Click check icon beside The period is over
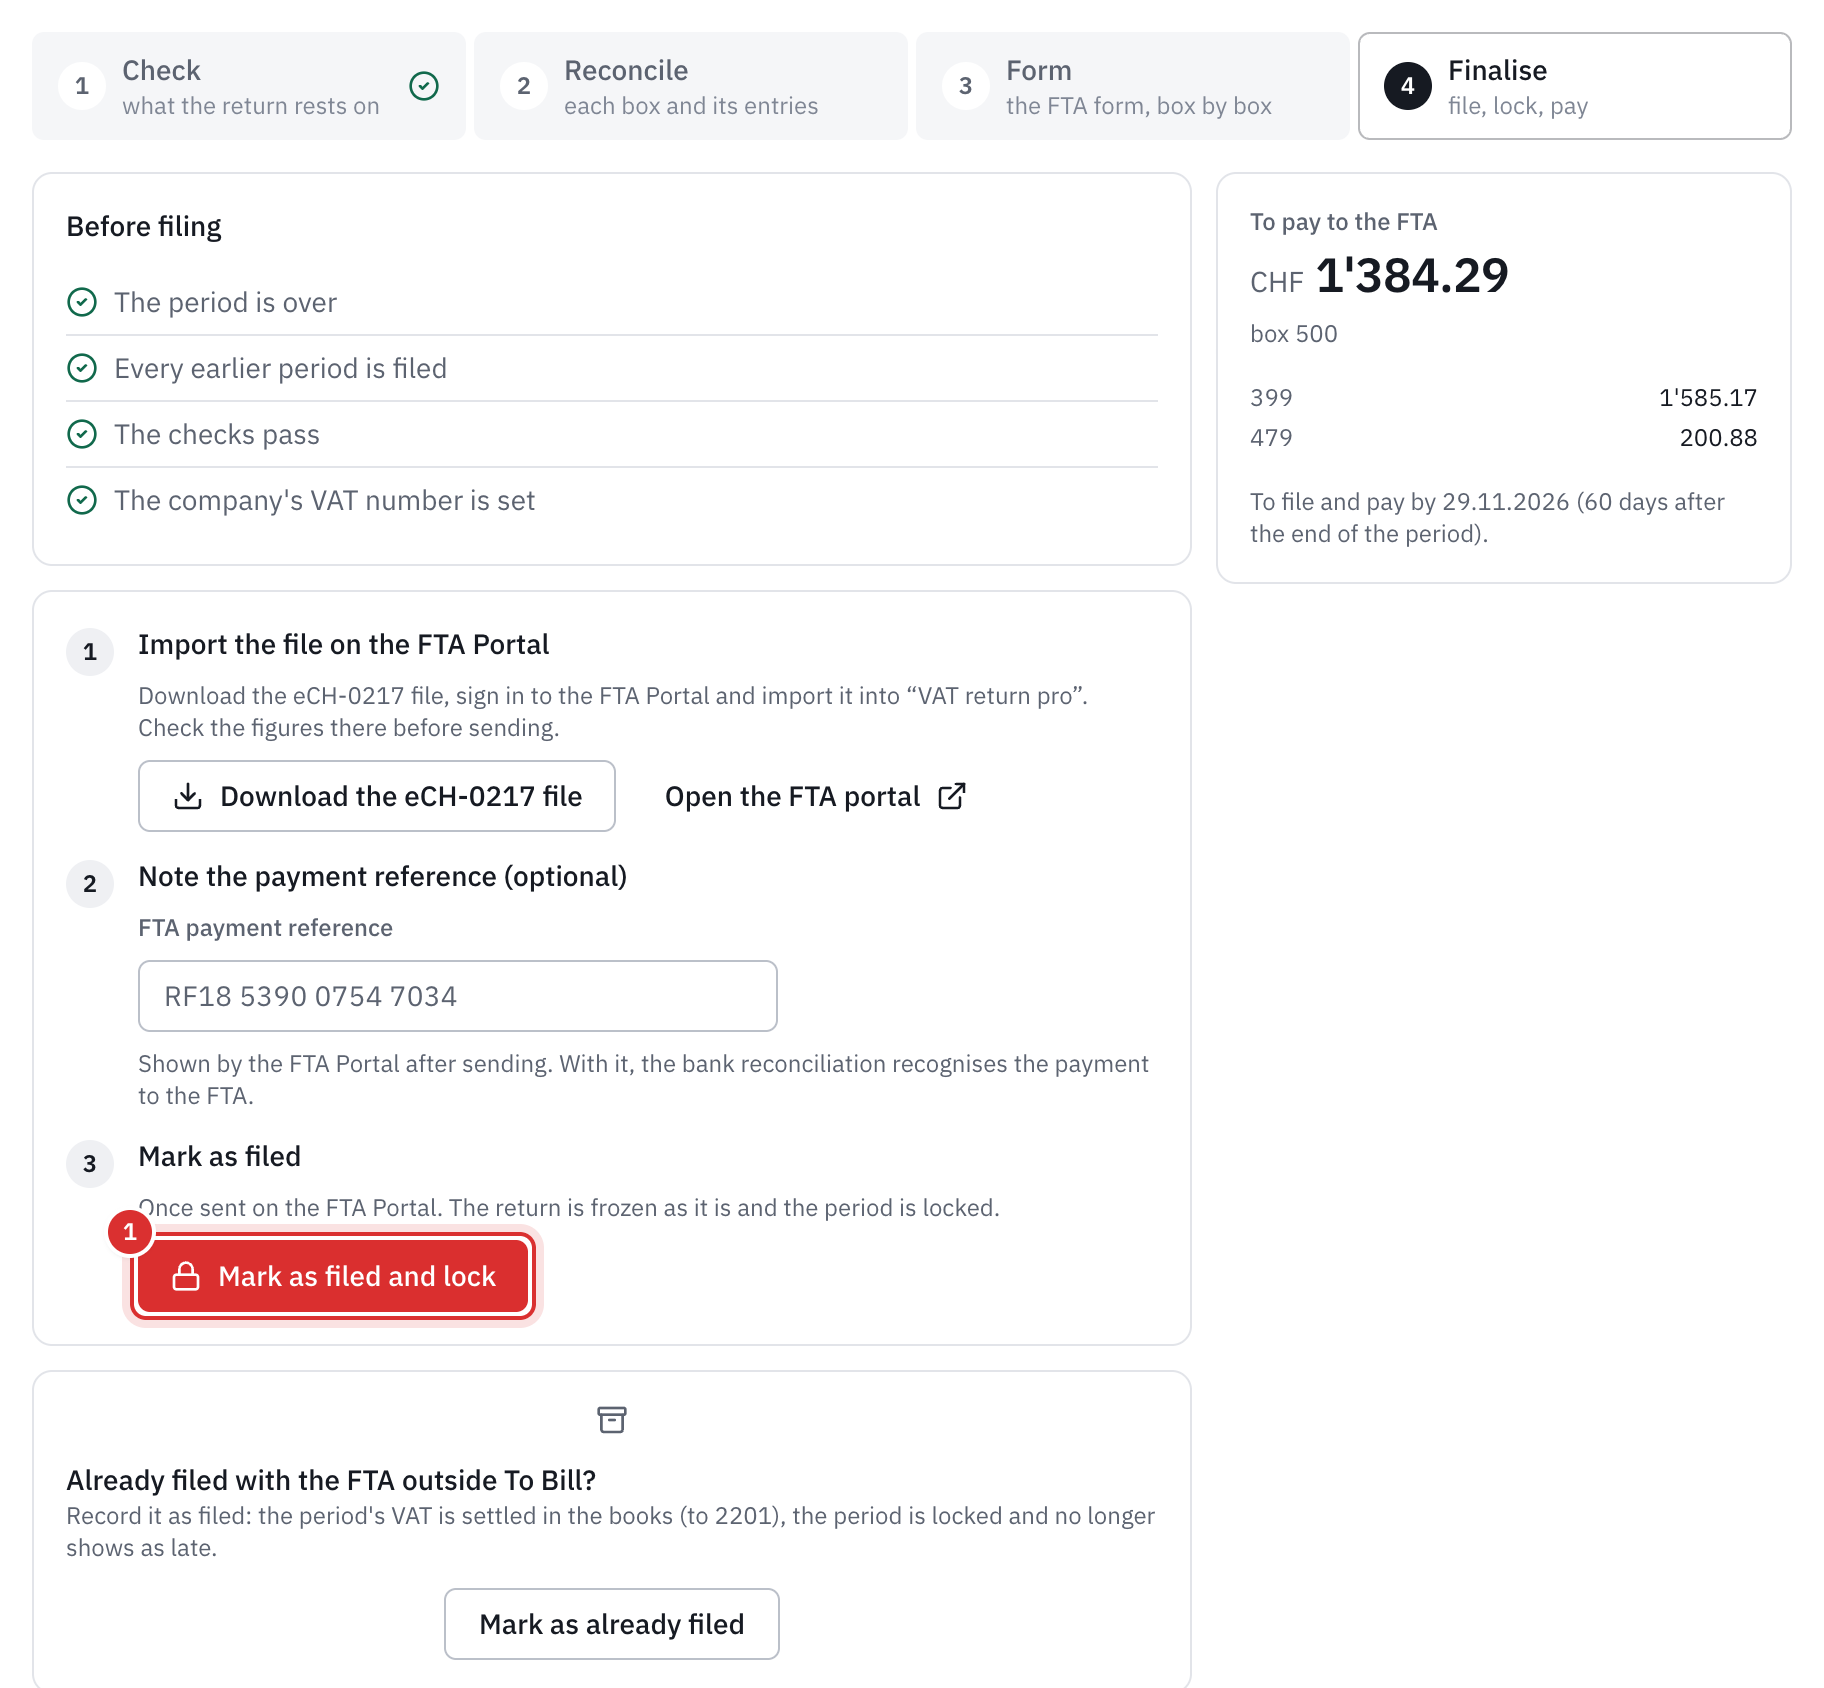 82,302
